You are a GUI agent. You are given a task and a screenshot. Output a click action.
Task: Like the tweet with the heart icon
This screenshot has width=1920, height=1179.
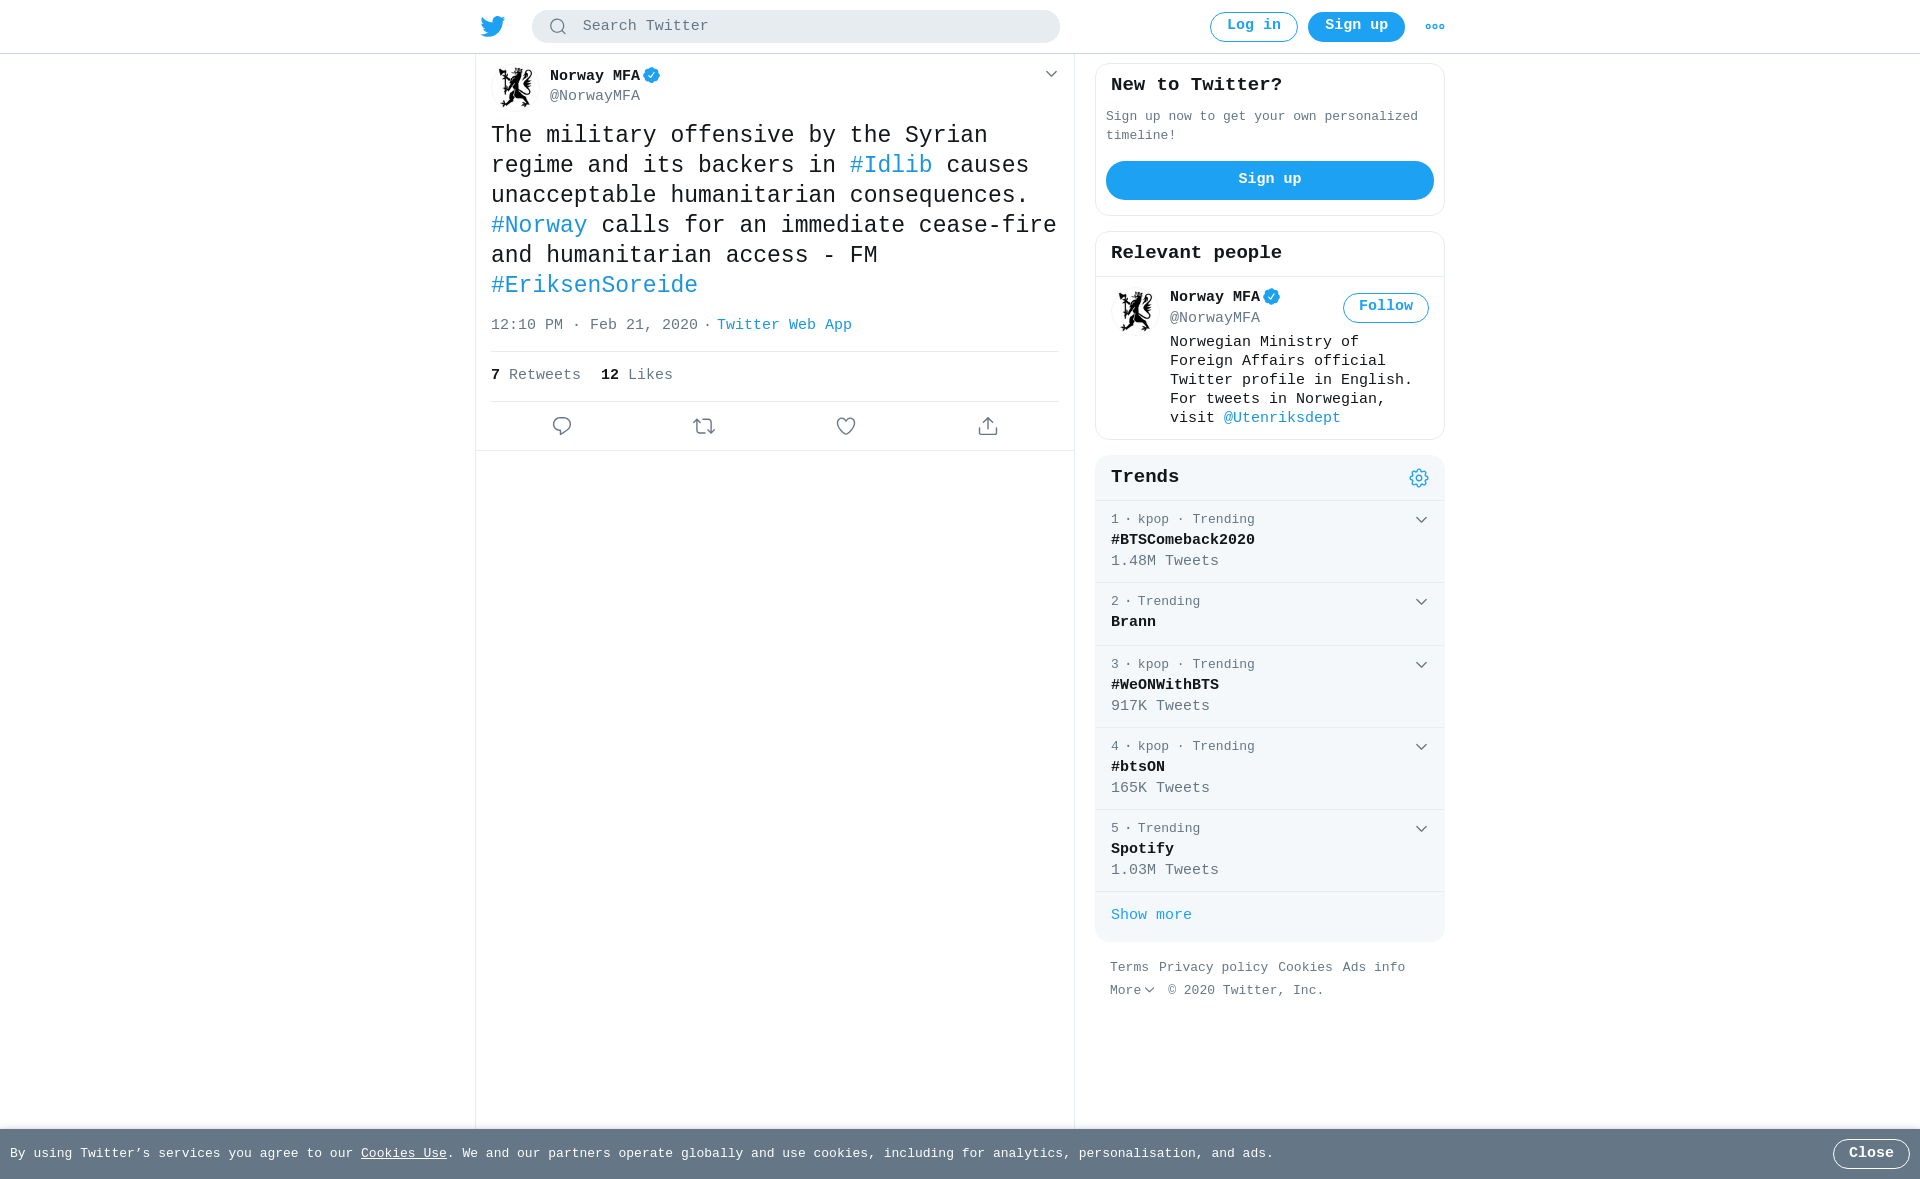(x=846, y=426)
